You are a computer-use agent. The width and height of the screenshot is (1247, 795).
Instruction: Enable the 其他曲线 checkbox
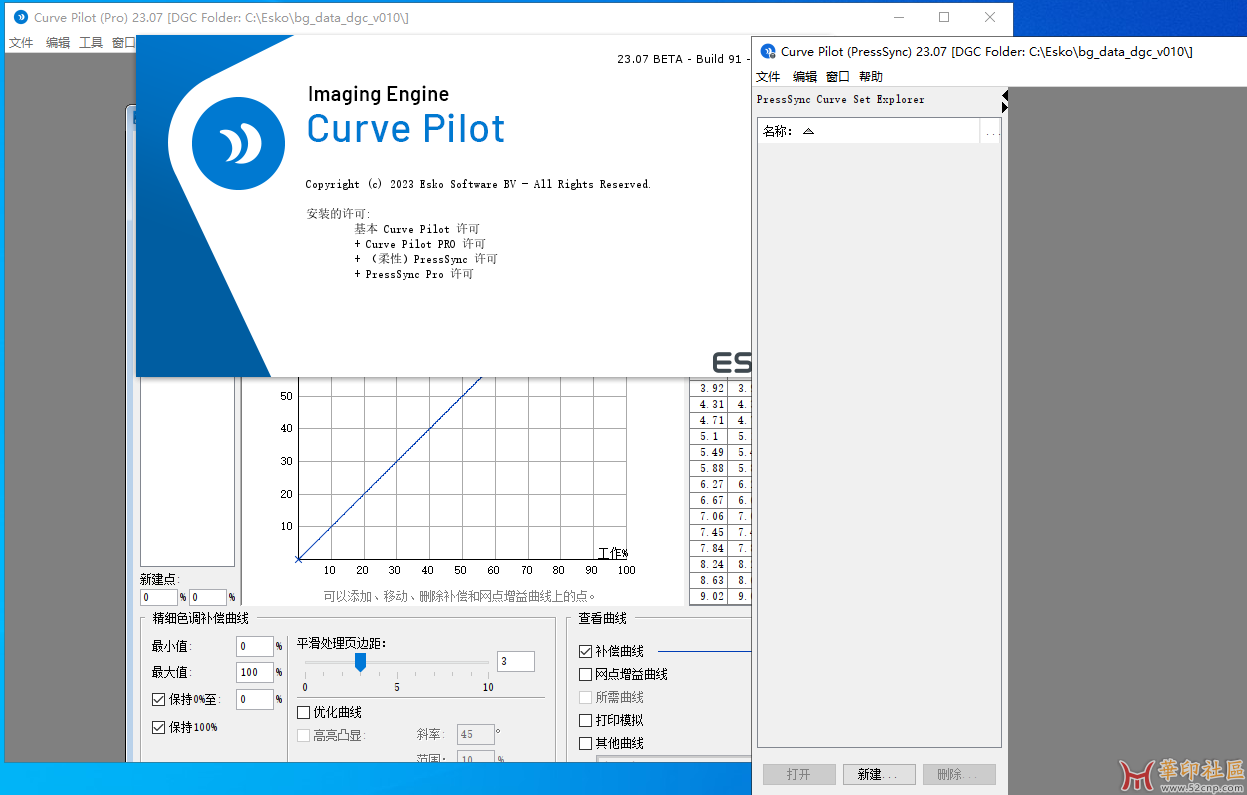[586, 744]
